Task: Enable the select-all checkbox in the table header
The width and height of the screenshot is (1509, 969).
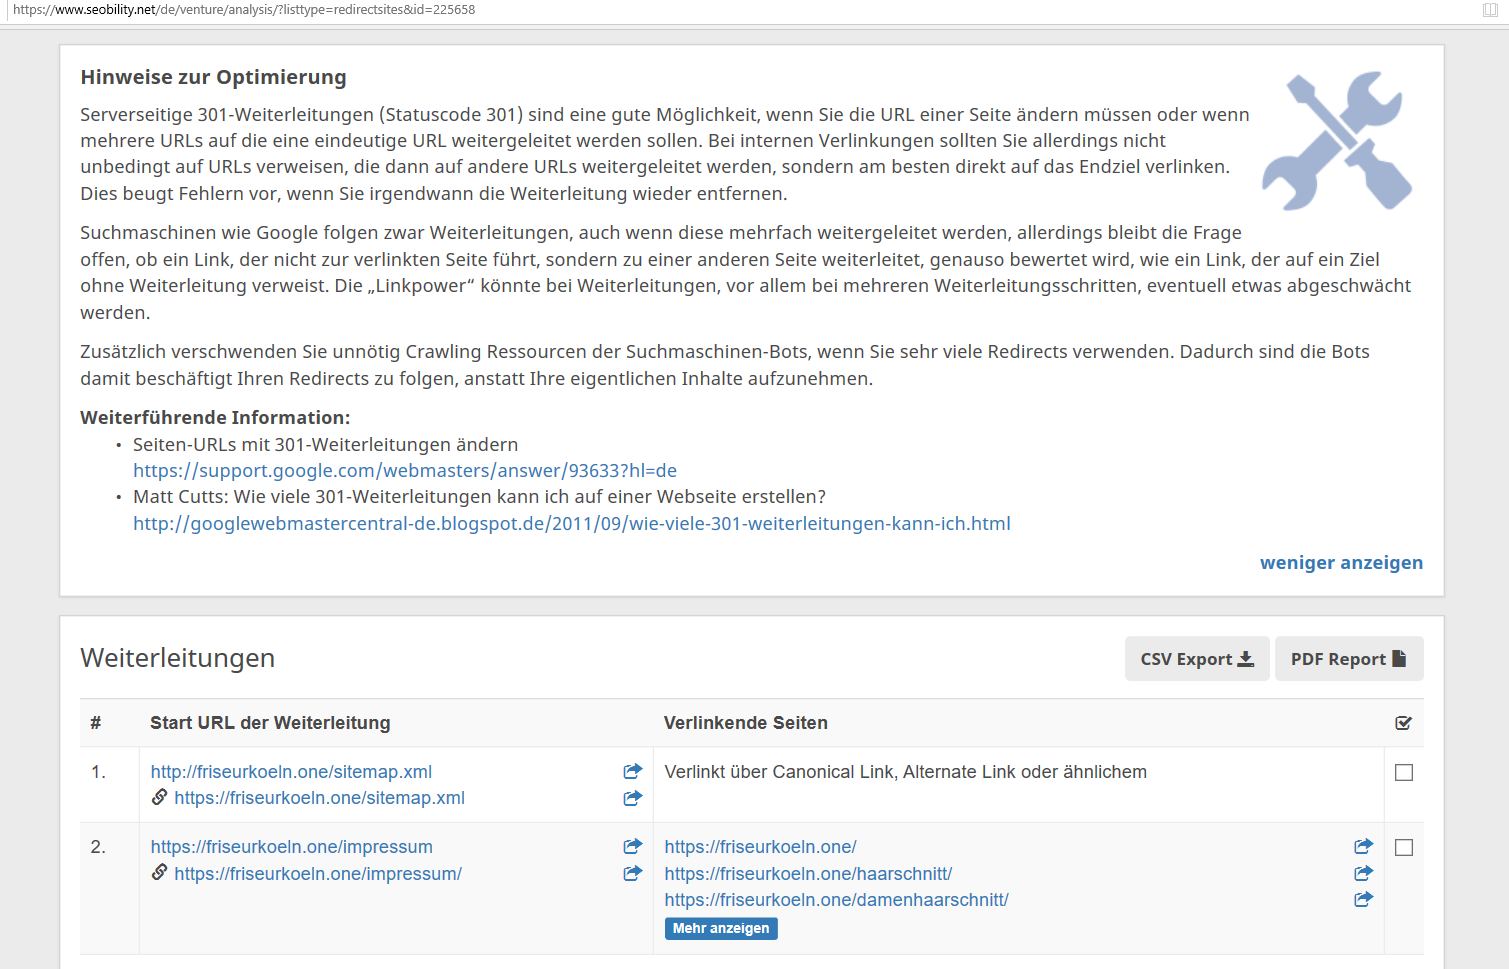Action: pos(1404,722)
